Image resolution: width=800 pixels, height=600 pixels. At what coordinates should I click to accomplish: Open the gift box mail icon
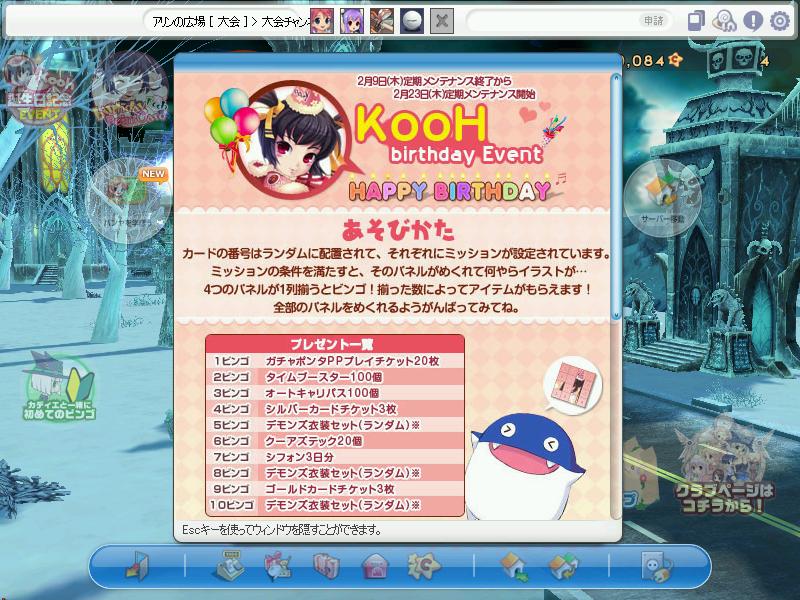[278, 566]
